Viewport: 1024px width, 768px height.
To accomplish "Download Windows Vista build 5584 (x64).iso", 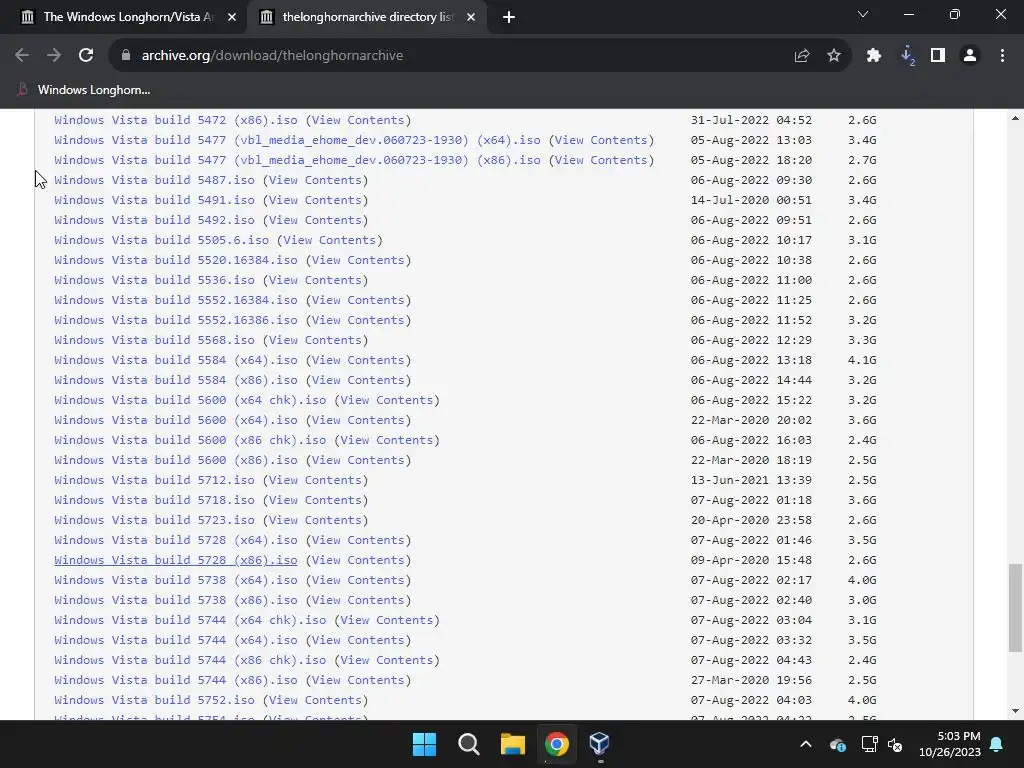I will pos(176,360).
